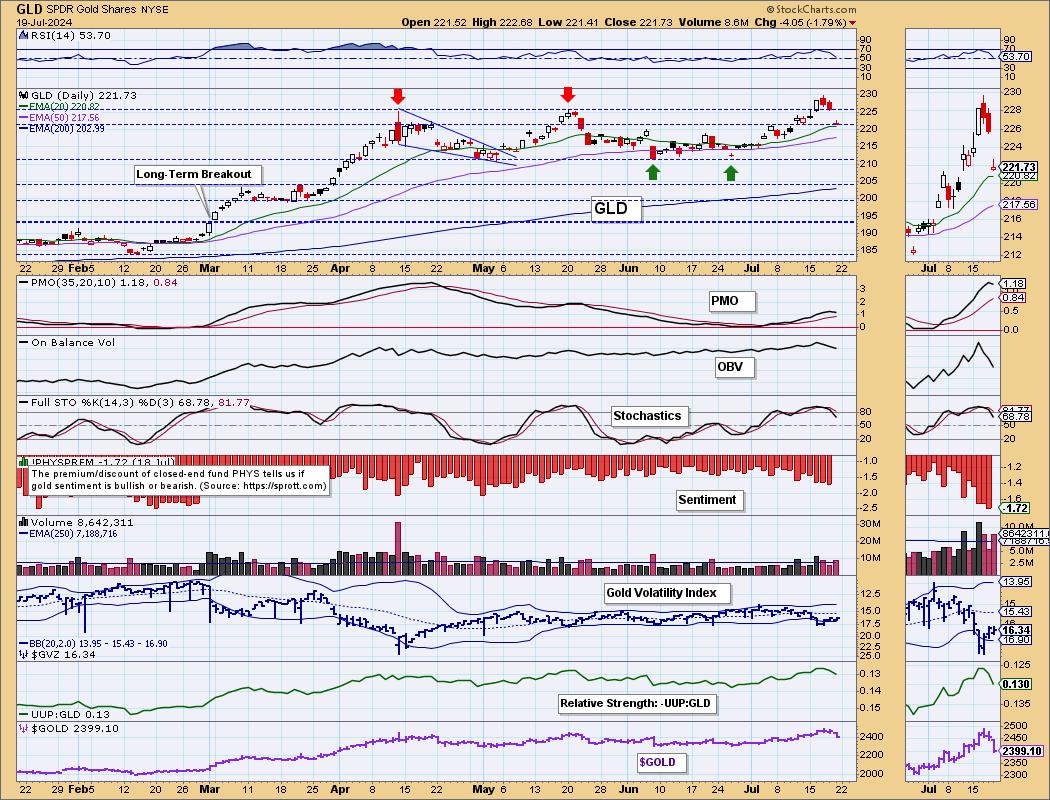
Task: Click the GLD (Daily) 221.73 legend
Action: [78, 96]
